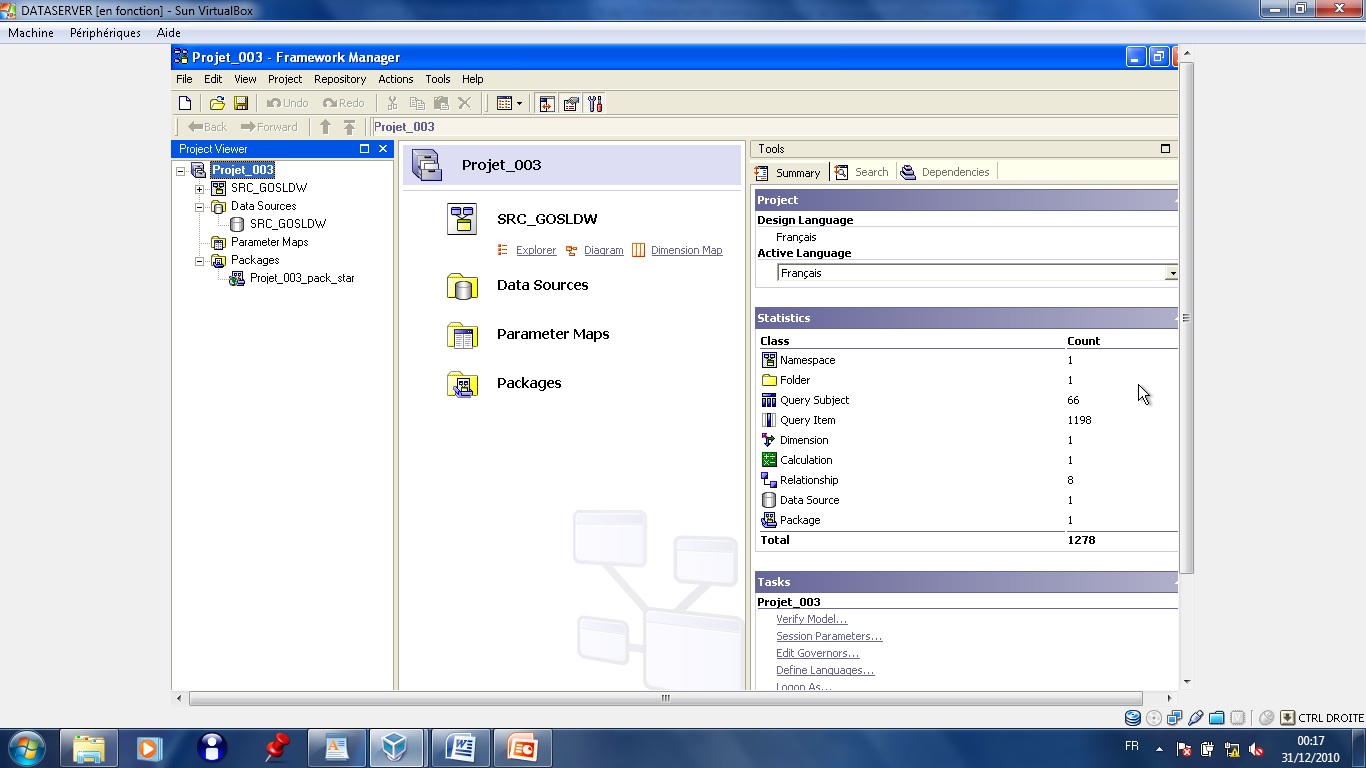Open the Active Language dropdown
Image resolution: width=1366 pixels, height=768 pixels.
[1171, 273]
